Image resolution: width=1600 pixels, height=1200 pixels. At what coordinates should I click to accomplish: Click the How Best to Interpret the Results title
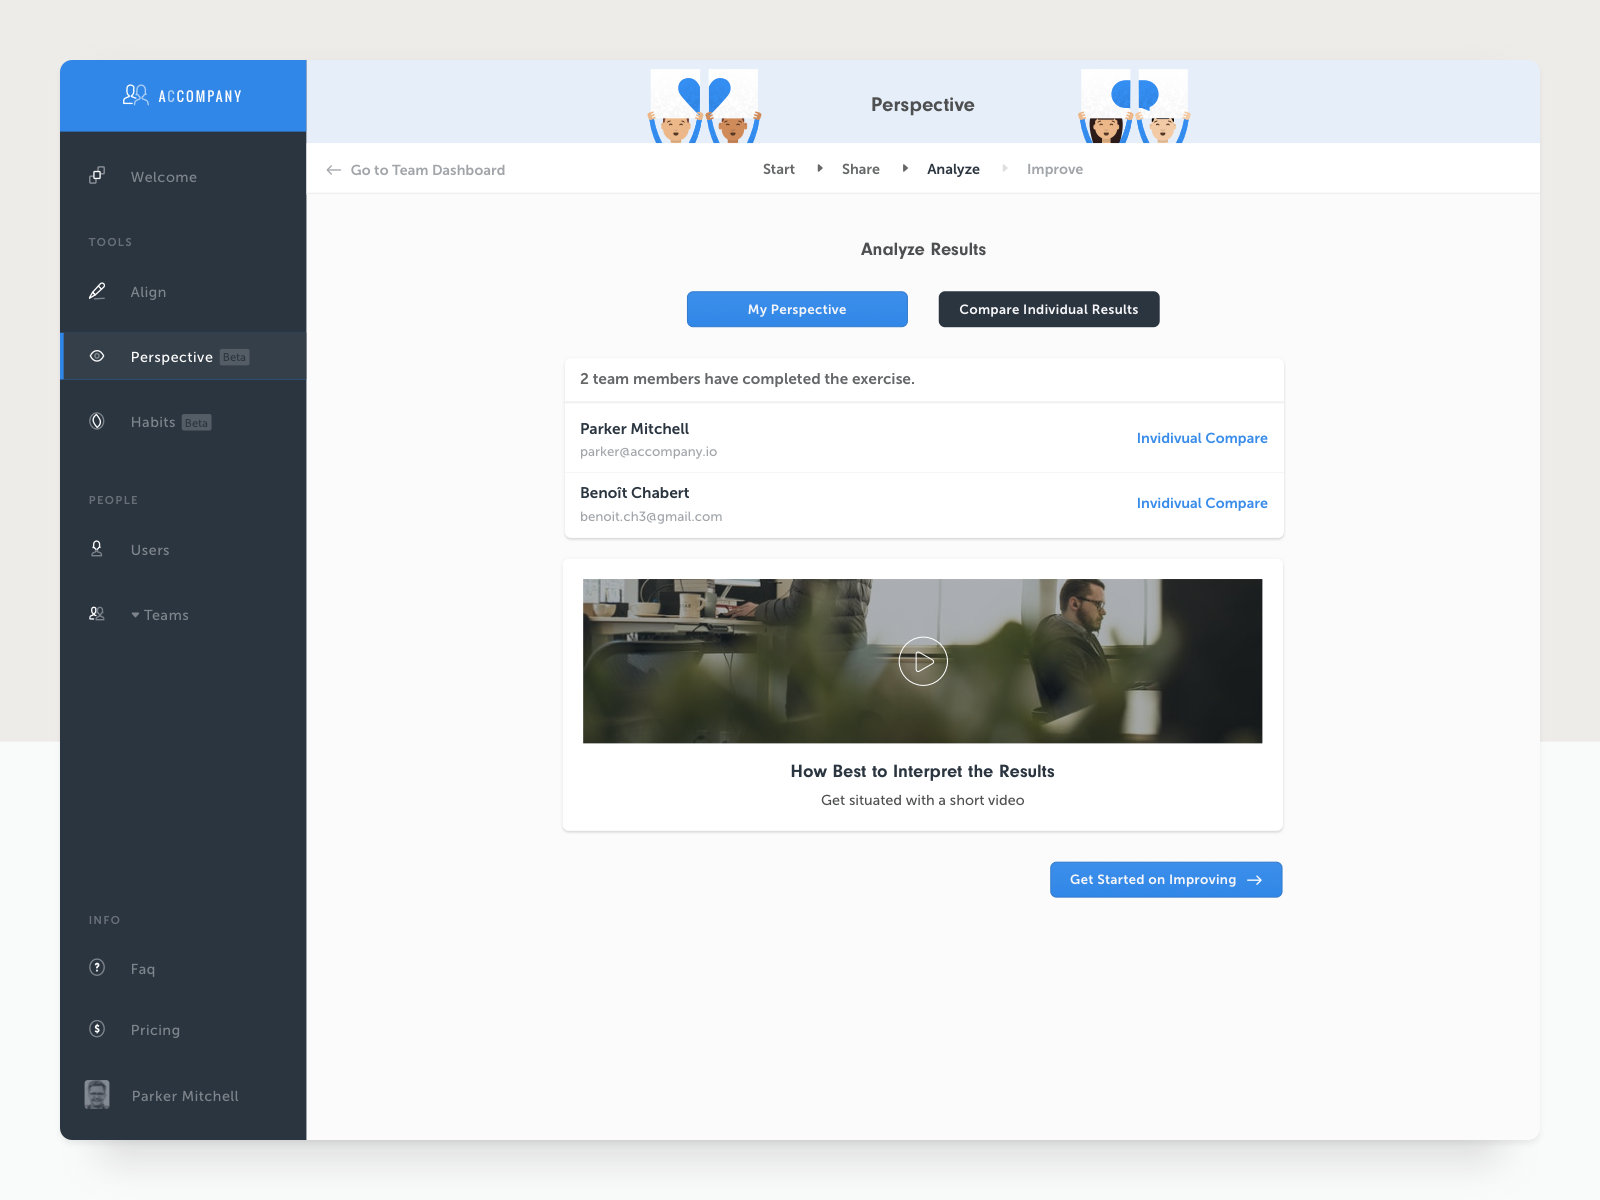pos(923,771)
